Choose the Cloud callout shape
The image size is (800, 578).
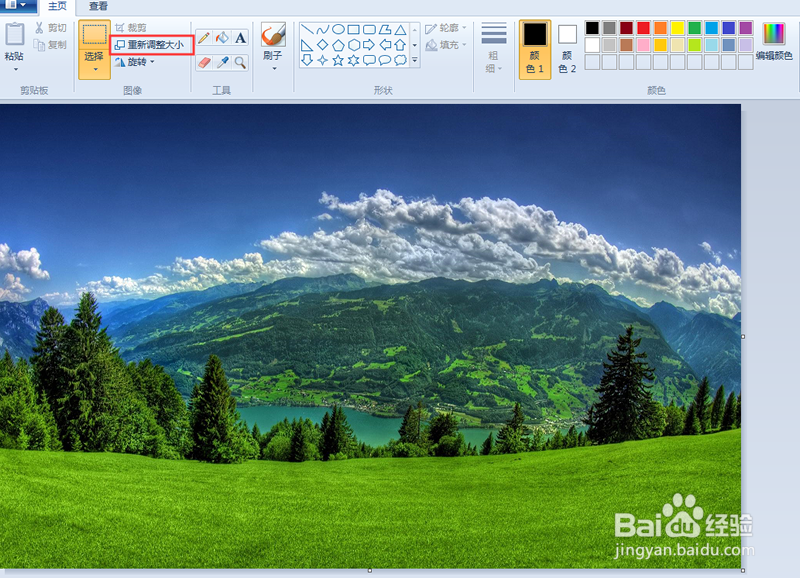click(x=401, y=60)
